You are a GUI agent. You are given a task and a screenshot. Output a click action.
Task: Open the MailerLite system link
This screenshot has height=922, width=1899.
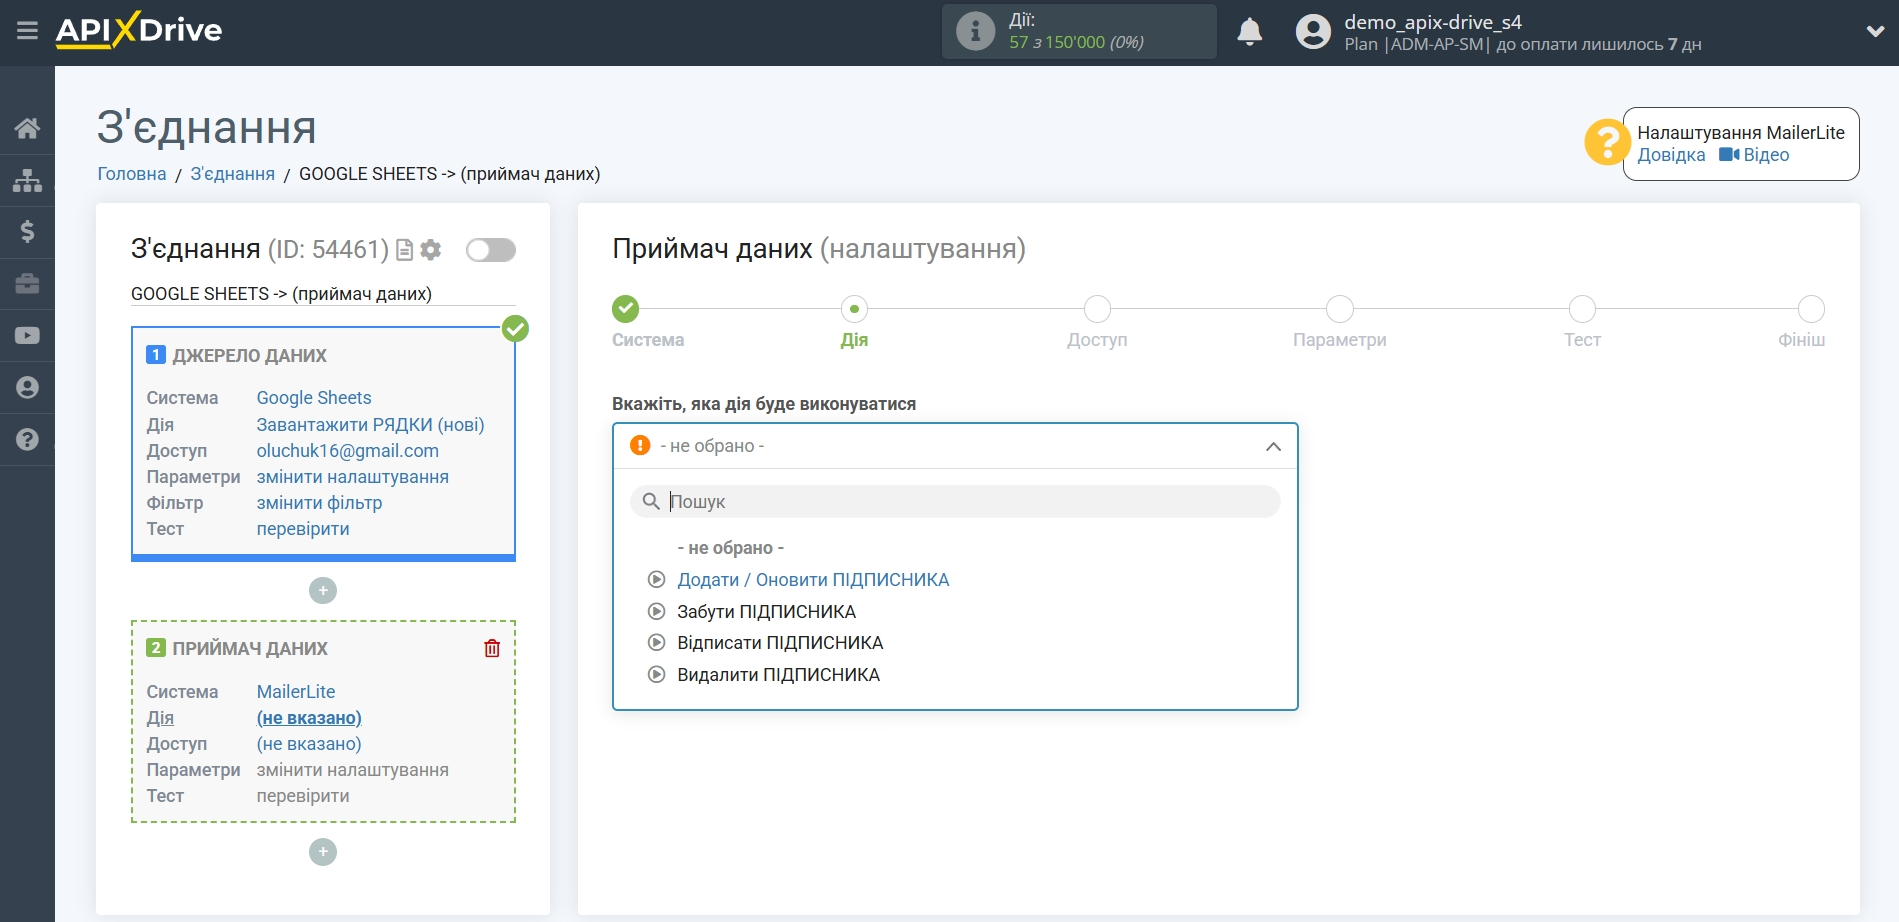(x=296, y=692)
